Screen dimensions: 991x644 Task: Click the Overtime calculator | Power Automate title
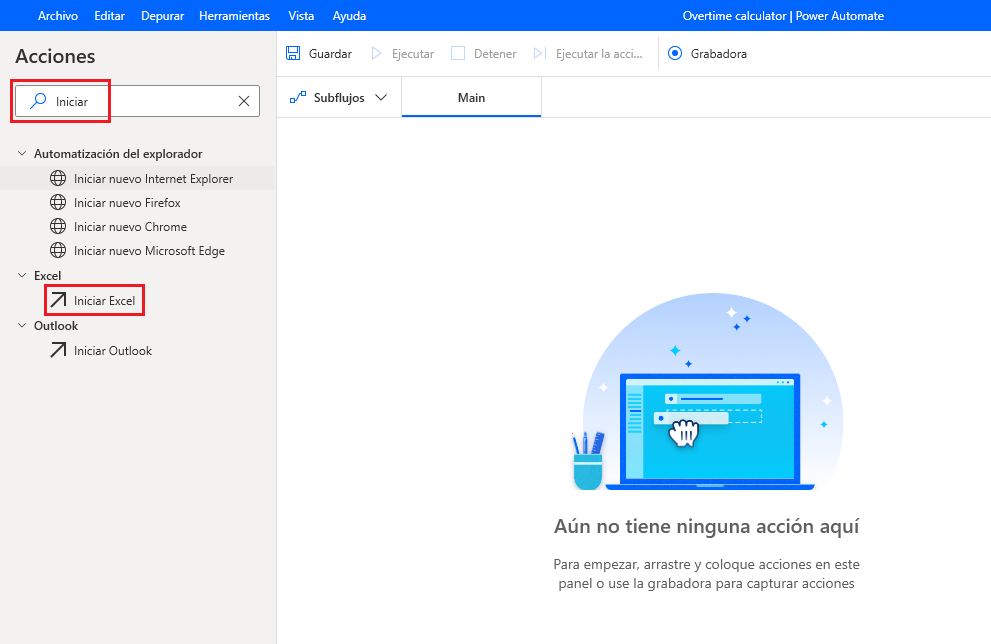click(x=783, y=16)
